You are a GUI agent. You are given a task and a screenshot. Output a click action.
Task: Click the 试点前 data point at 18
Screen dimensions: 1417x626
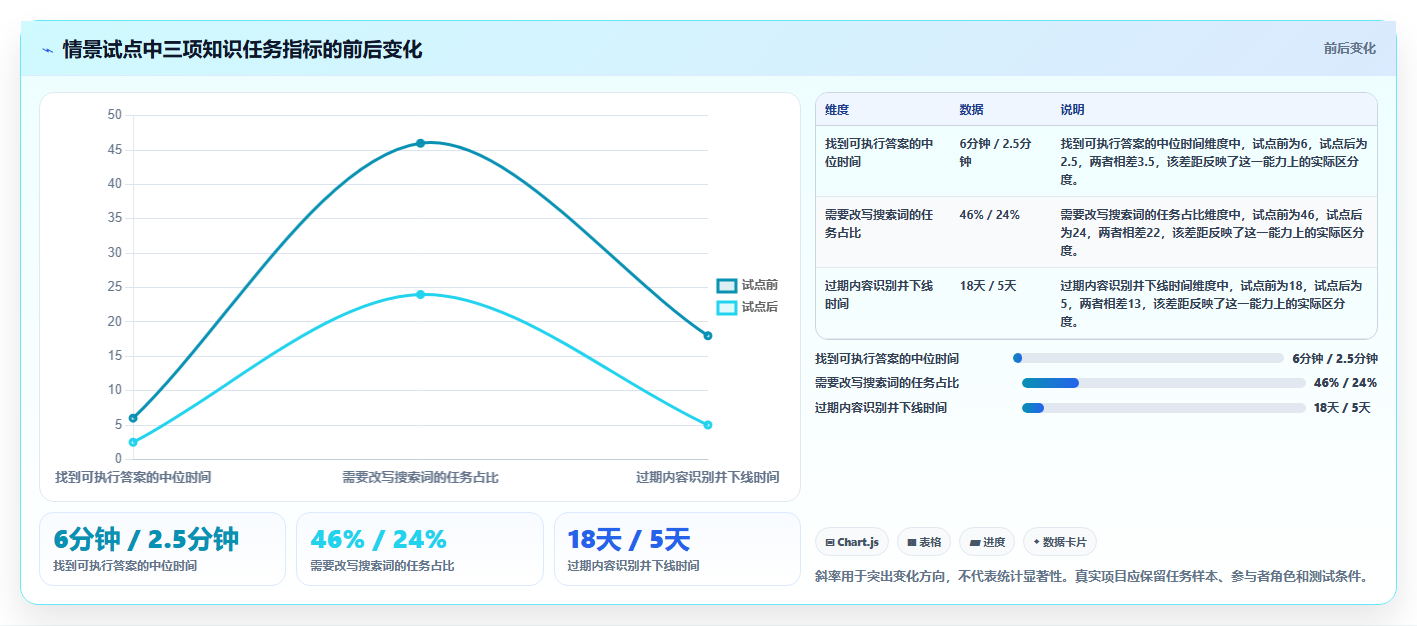tap(708, 336)
